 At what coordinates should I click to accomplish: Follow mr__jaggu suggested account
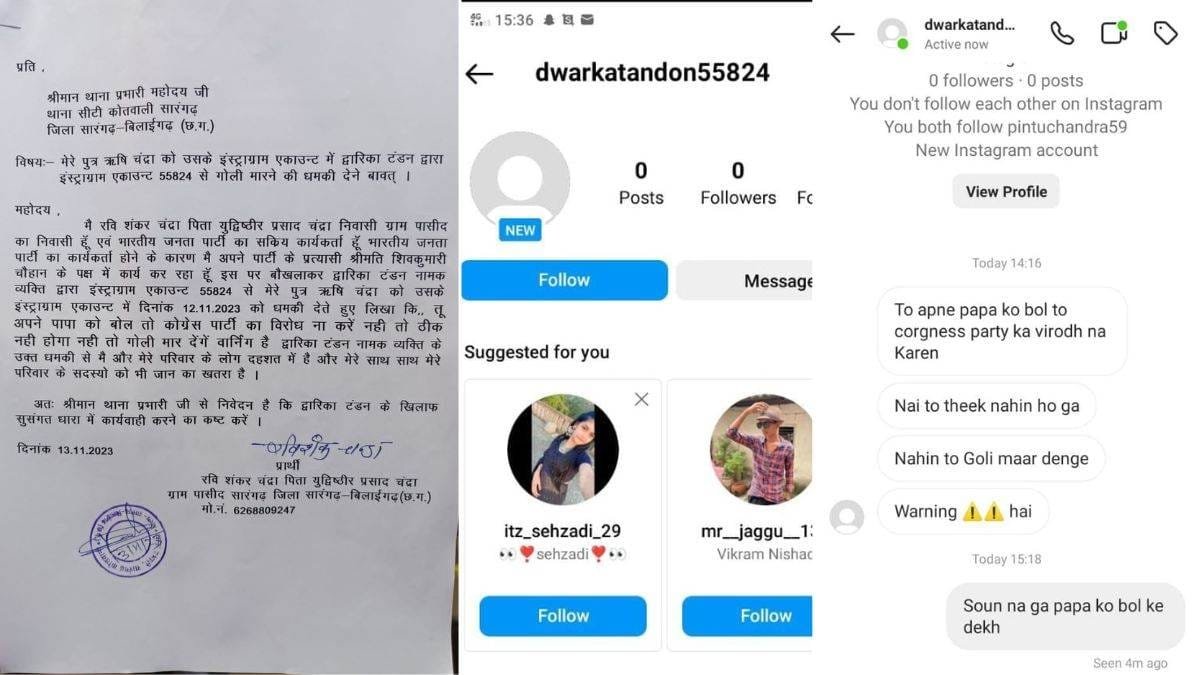click(x=747, y=616)
